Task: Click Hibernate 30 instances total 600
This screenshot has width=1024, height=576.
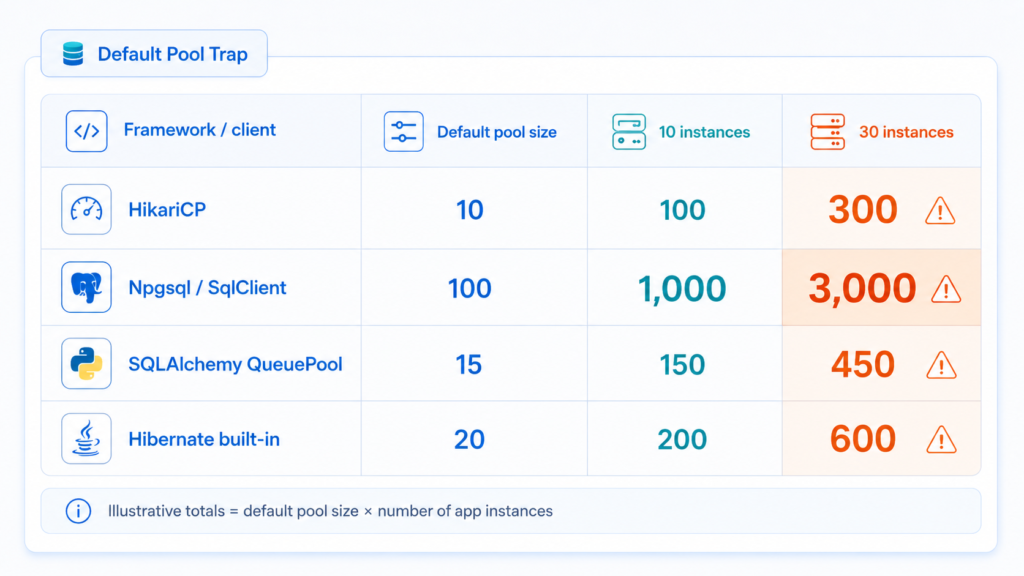Action: point(863,439)
